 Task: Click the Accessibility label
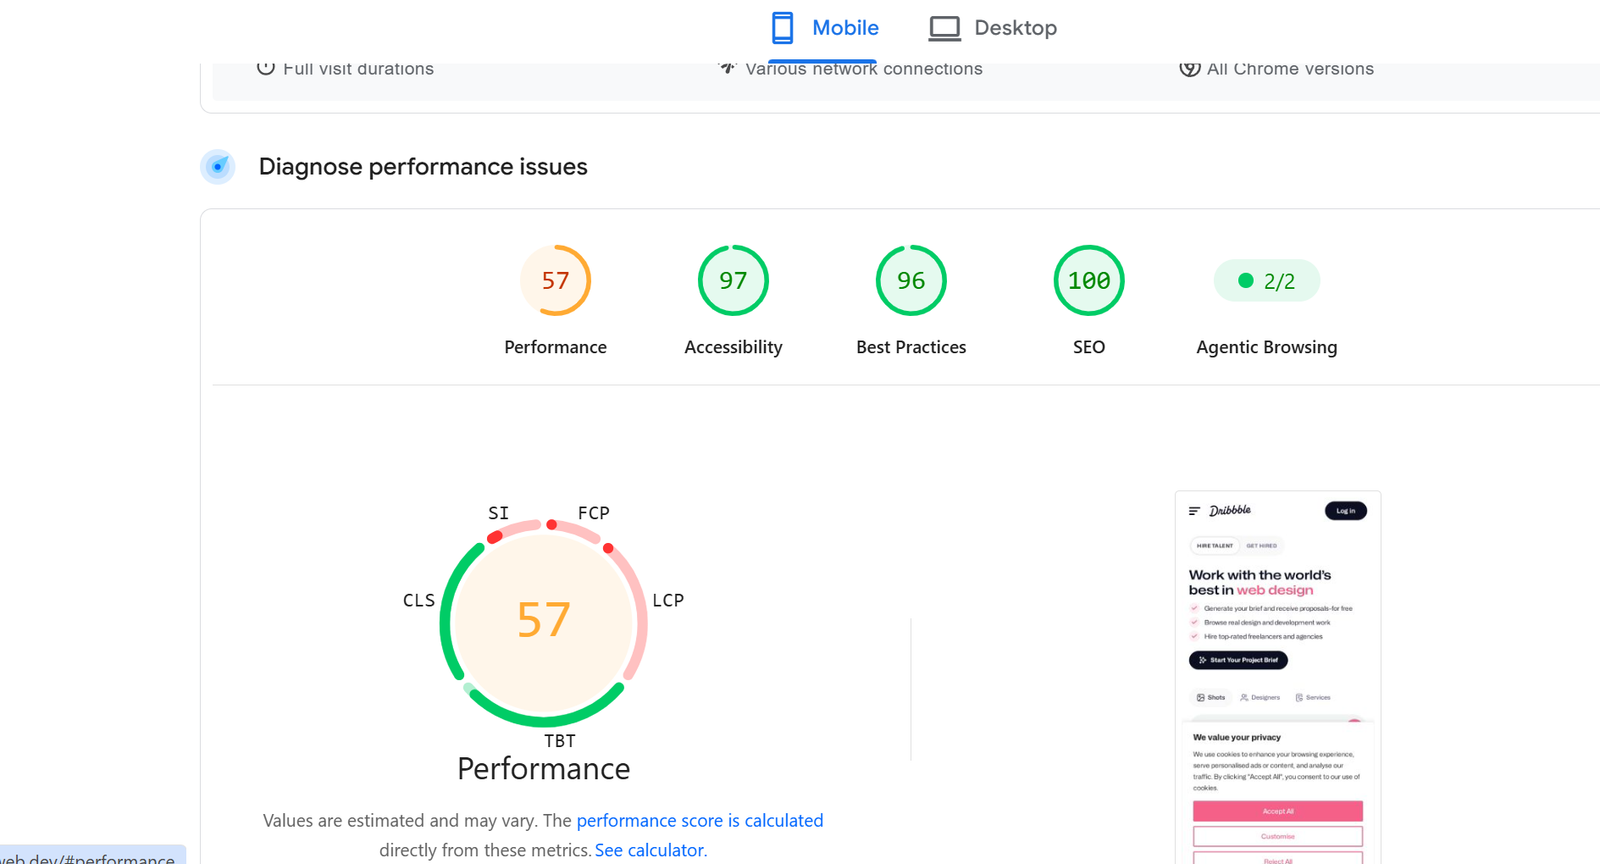733,347
